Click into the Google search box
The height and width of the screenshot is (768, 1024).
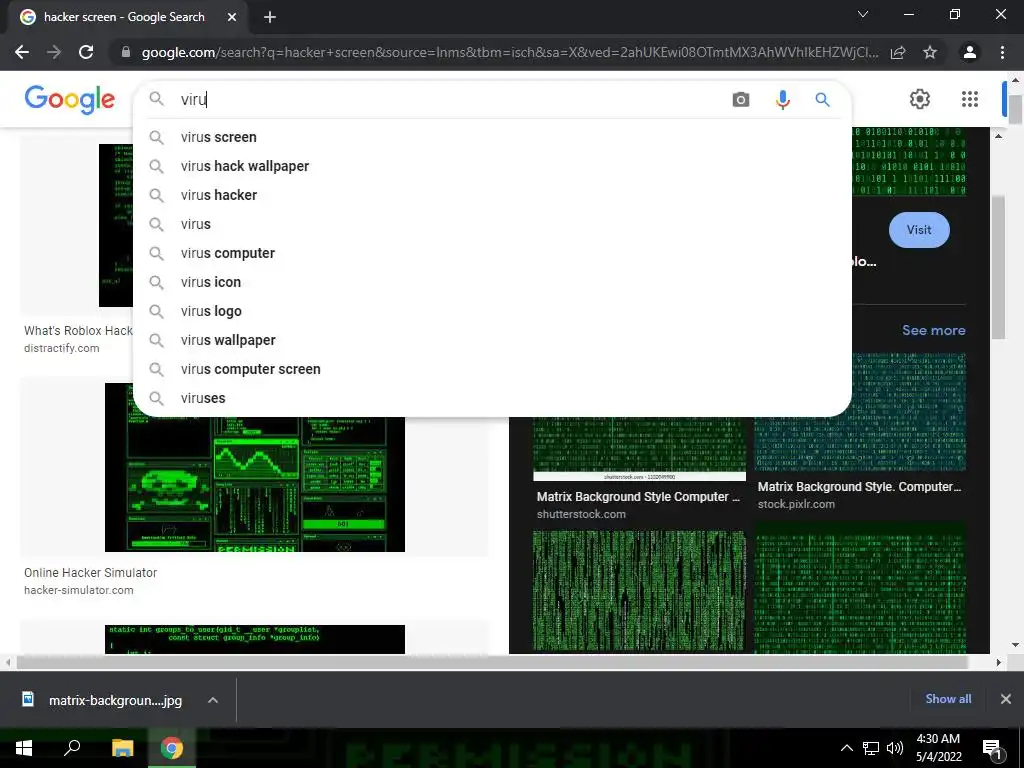pos(451,99)
